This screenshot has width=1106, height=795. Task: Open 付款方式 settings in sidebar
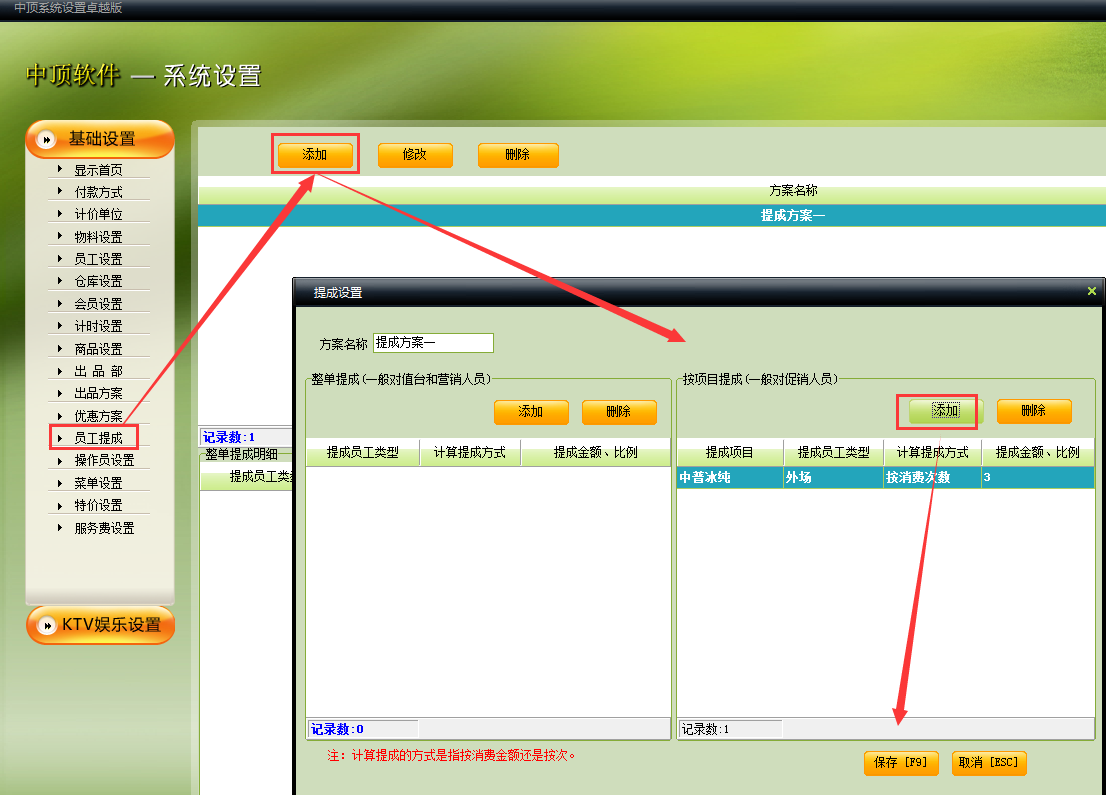(x=98, y=192)
